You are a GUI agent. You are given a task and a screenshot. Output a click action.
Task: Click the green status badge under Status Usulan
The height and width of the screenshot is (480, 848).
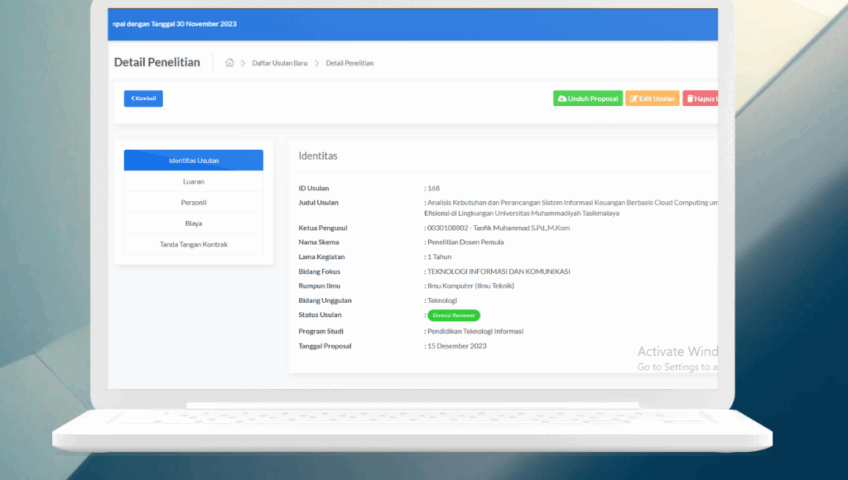point(453,315)
